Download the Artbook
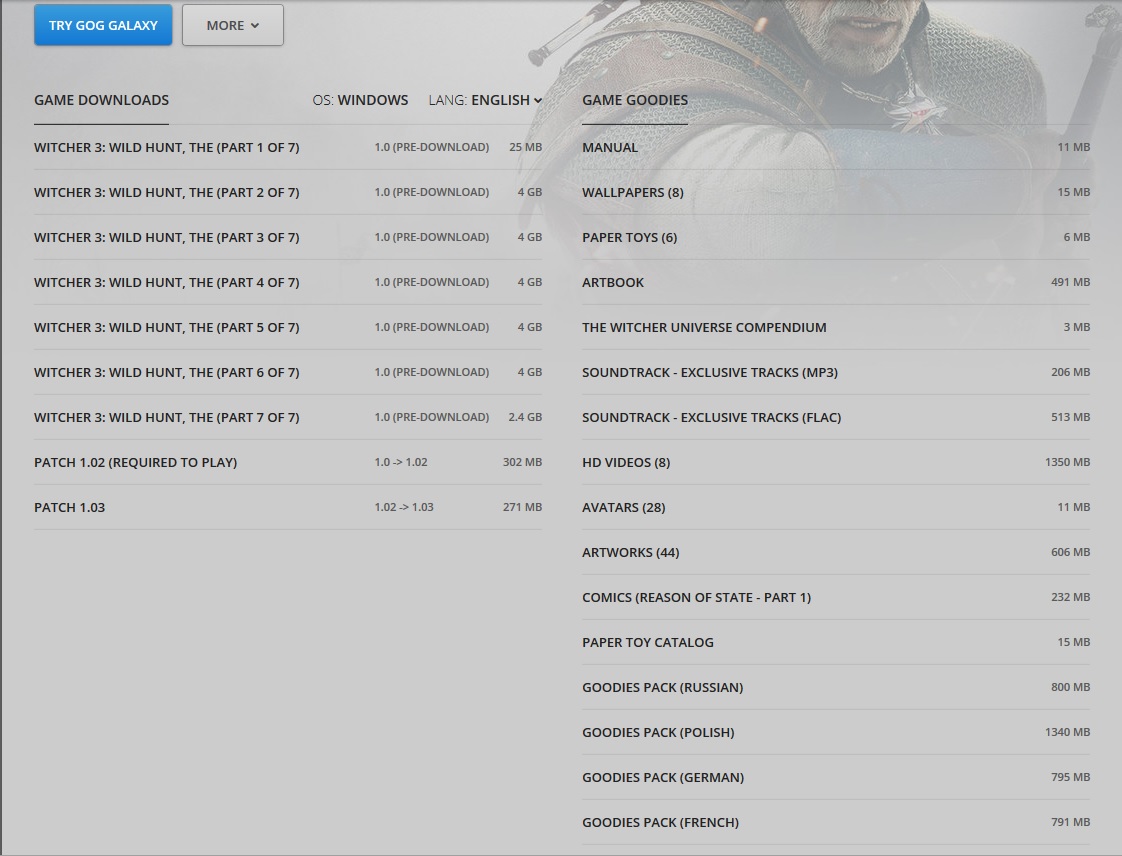 [836, 283]
